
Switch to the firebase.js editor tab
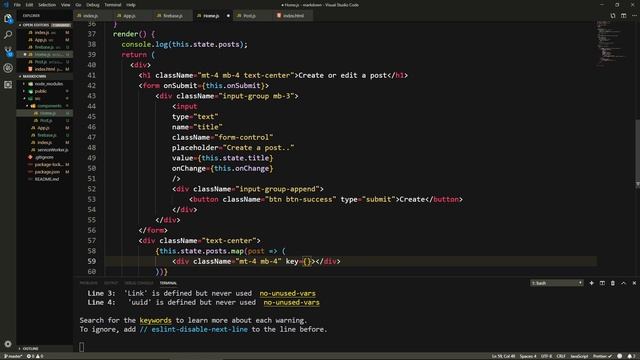tap(173, 16)
